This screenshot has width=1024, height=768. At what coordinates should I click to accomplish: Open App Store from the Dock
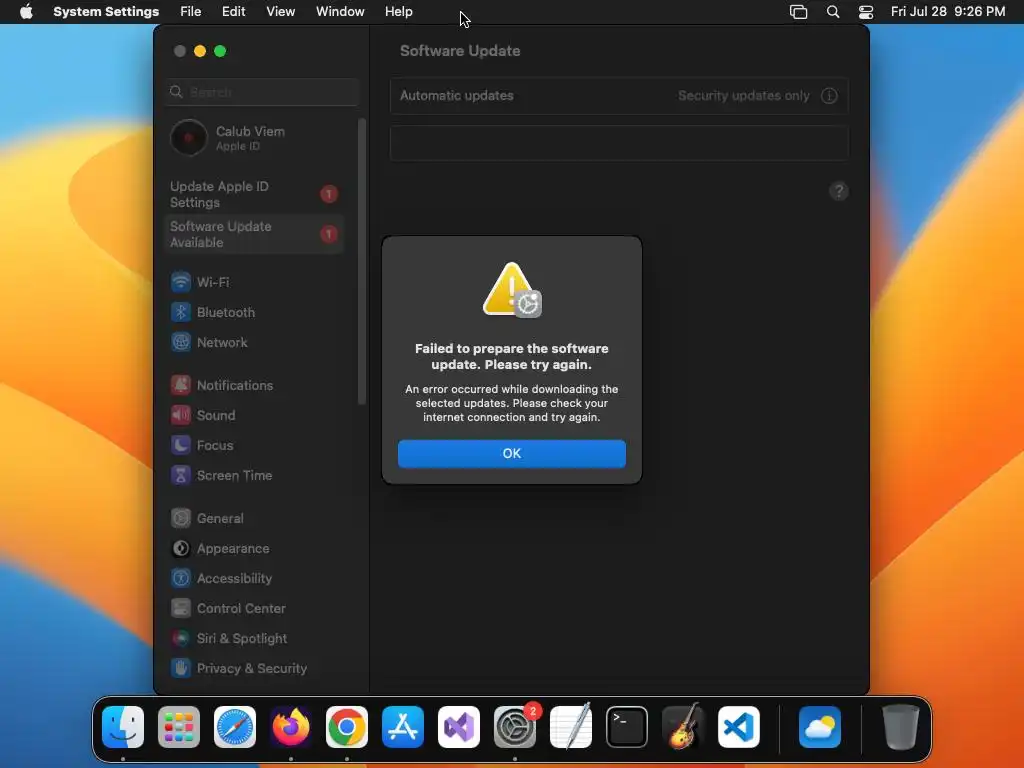(x=403, y=727)
